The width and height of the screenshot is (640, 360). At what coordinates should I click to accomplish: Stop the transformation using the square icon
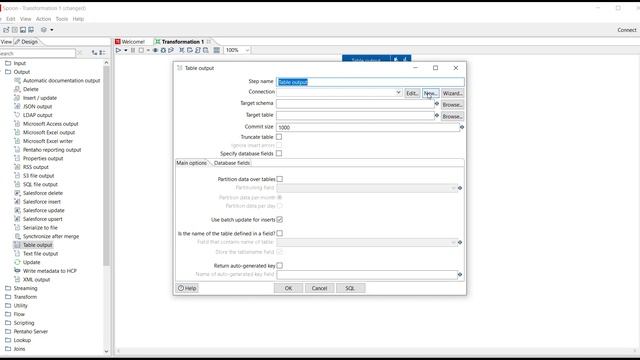coord(141,50)
